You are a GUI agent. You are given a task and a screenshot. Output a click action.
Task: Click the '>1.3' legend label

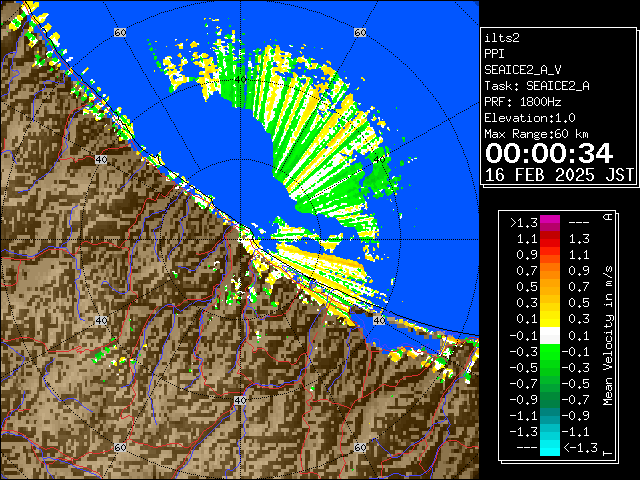(524, 223)
